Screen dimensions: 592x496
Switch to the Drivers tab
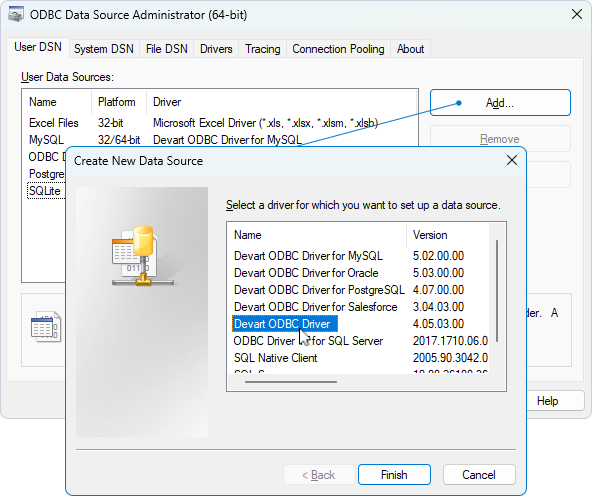click(x=216, y=49)
